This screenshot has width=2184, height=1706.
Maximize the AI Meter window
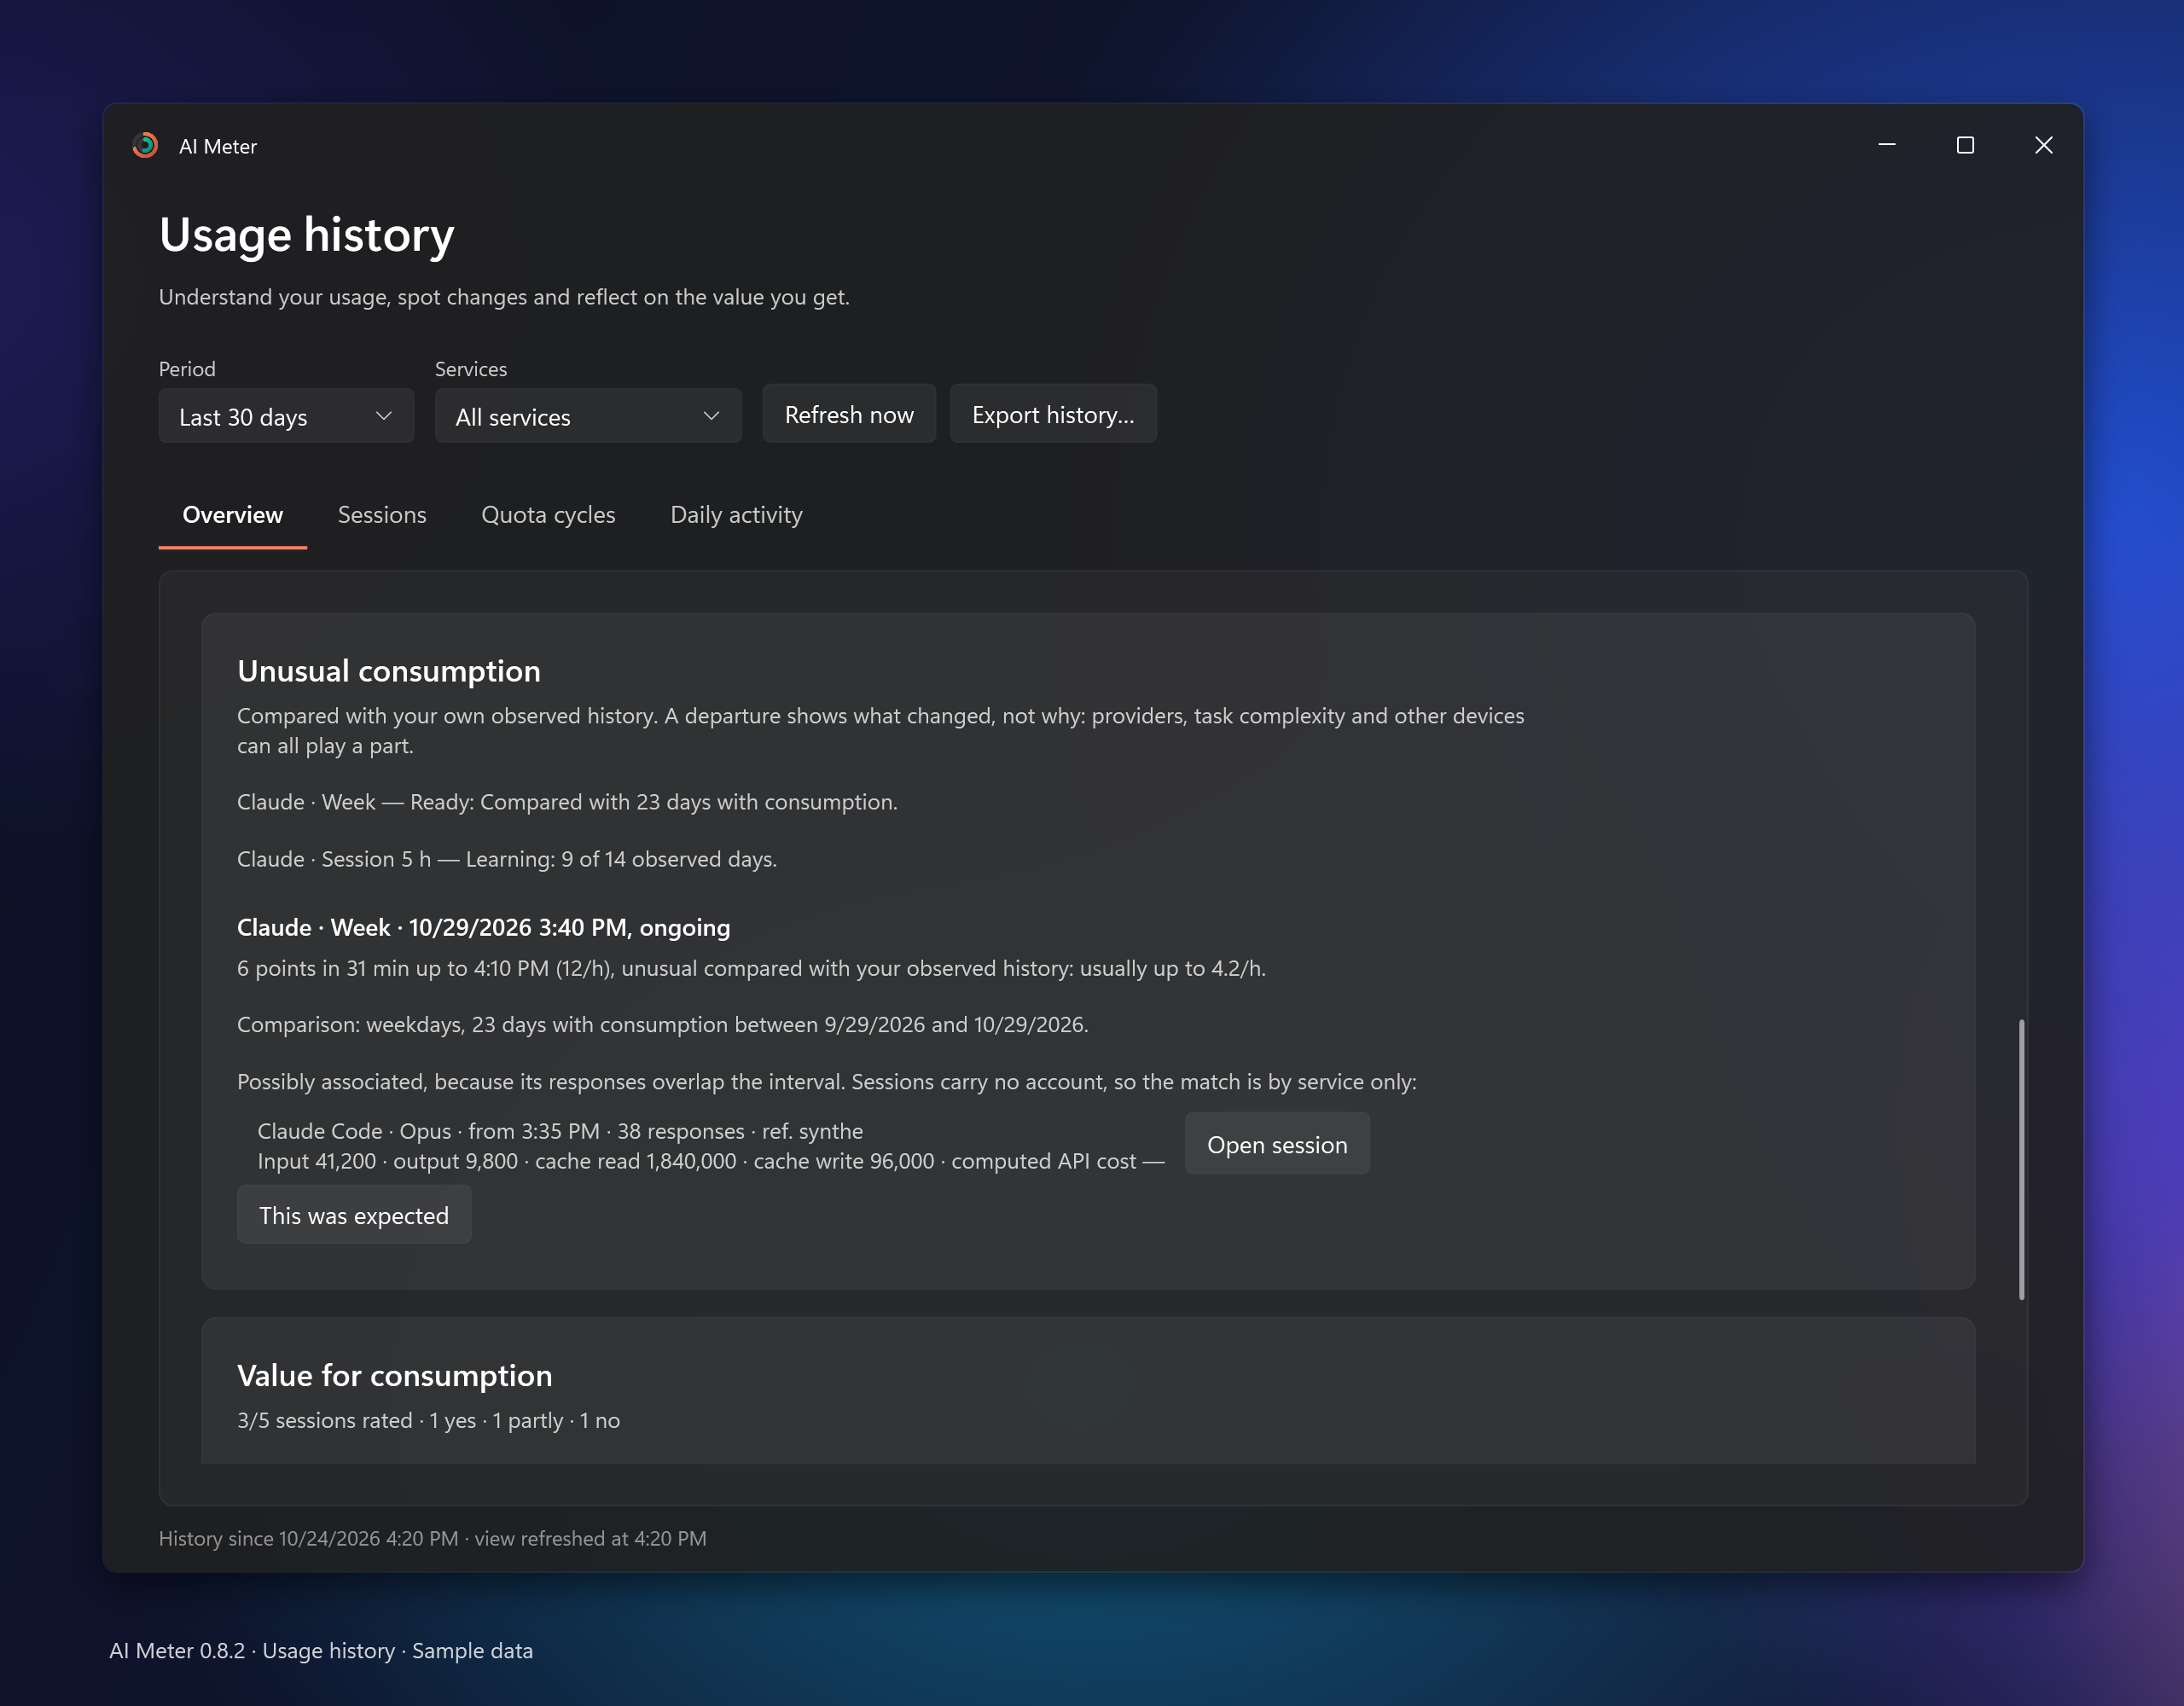pyautogui.click(x=1965, y=146)
